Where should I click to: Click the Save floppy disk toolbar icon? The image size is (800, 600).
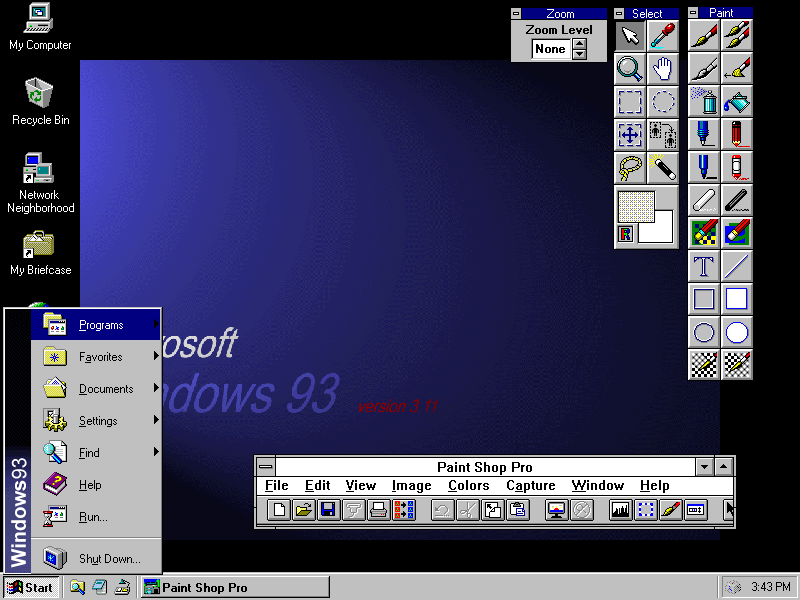[x=328, y=510]
